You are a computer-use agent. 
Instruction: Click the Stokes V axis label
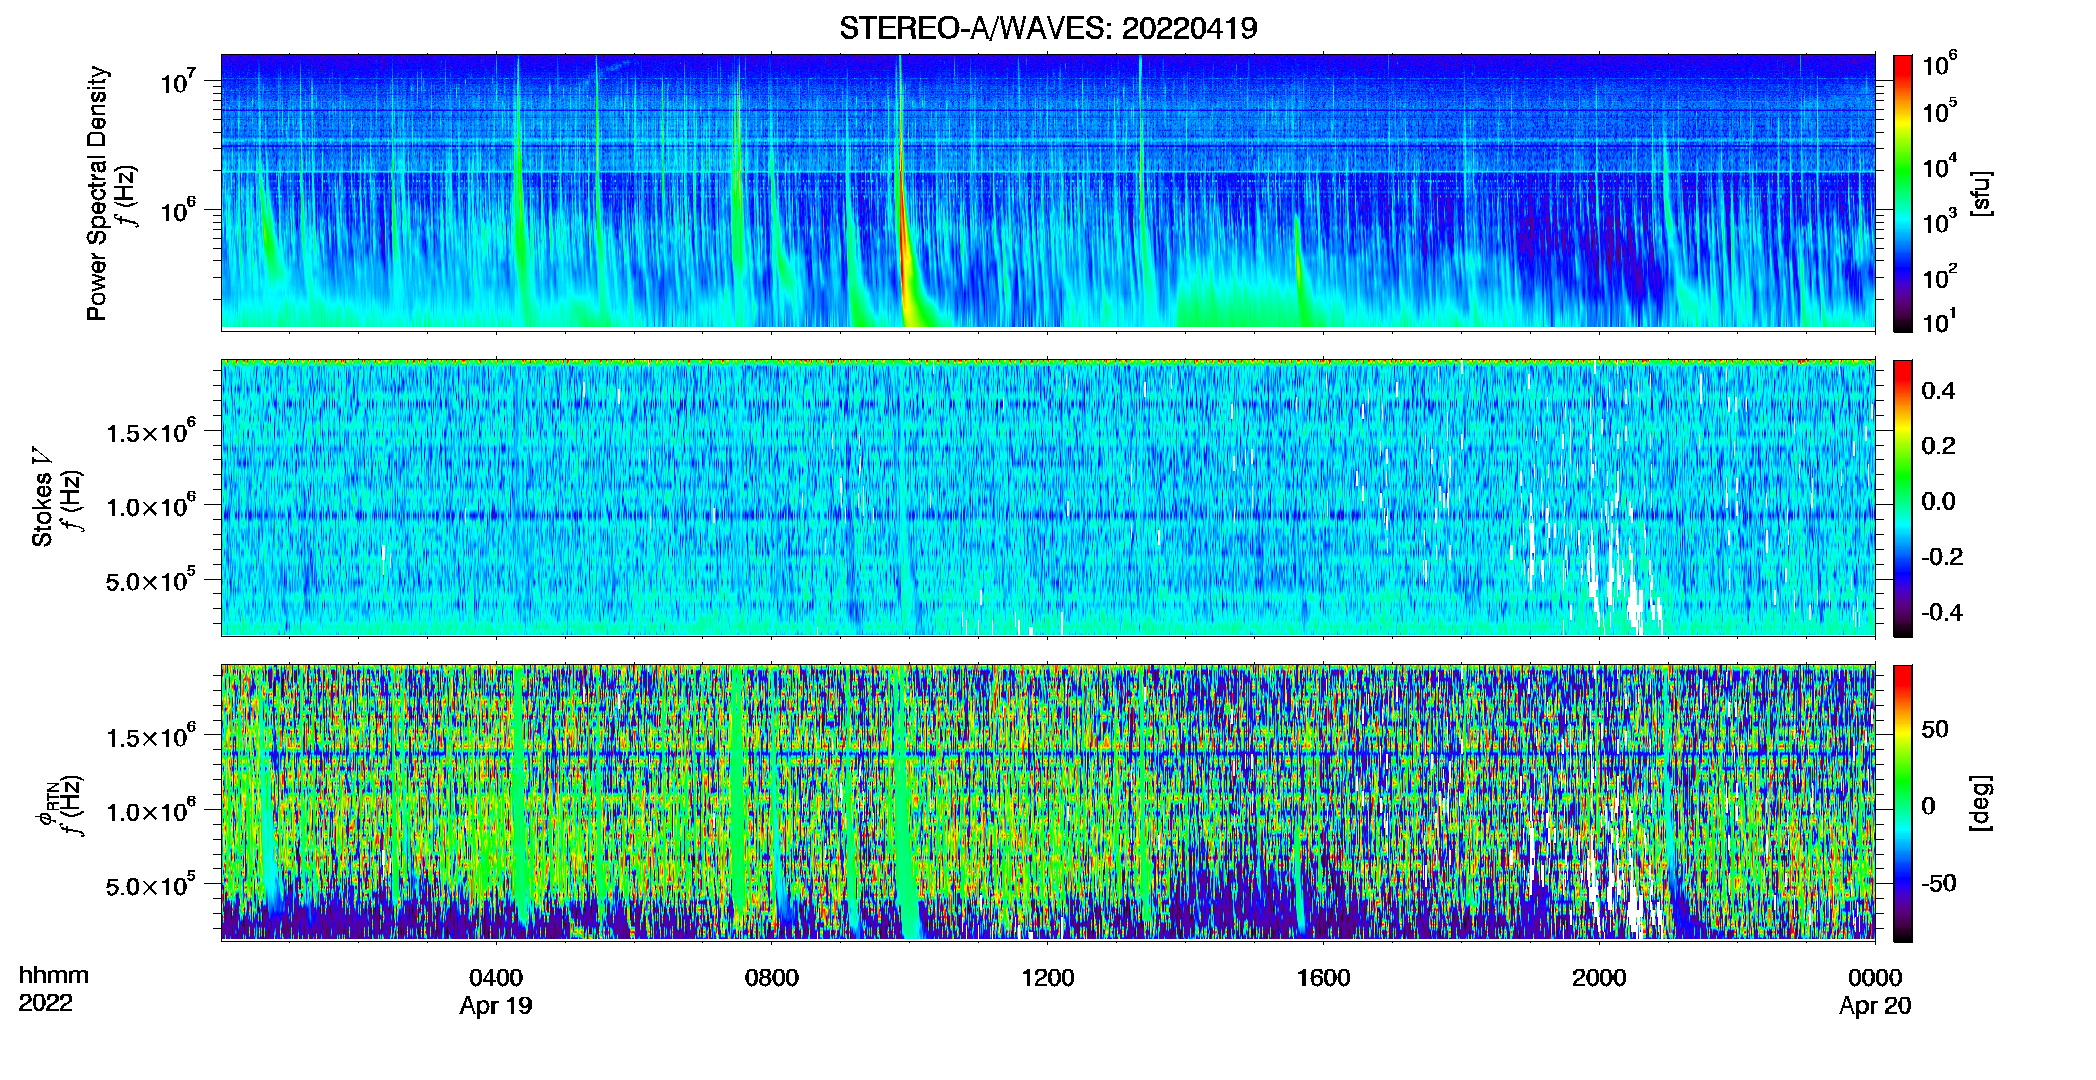pyautogui.click(x=42, y=496)
